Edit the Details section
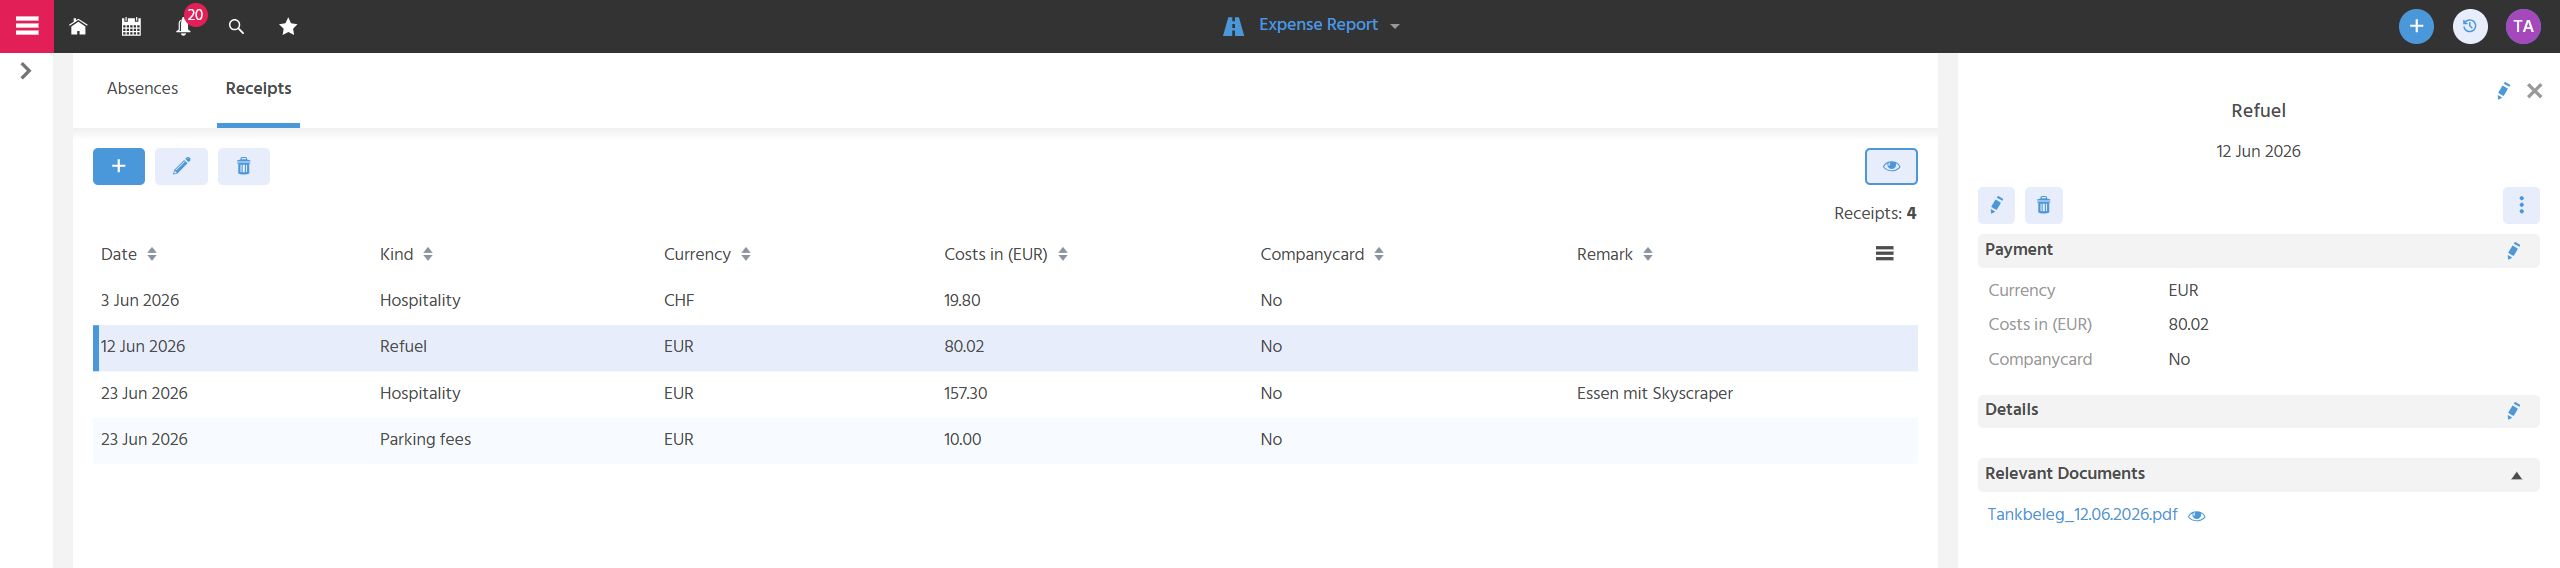This screenshot has width=2560, height=568. coord(2513,410)
